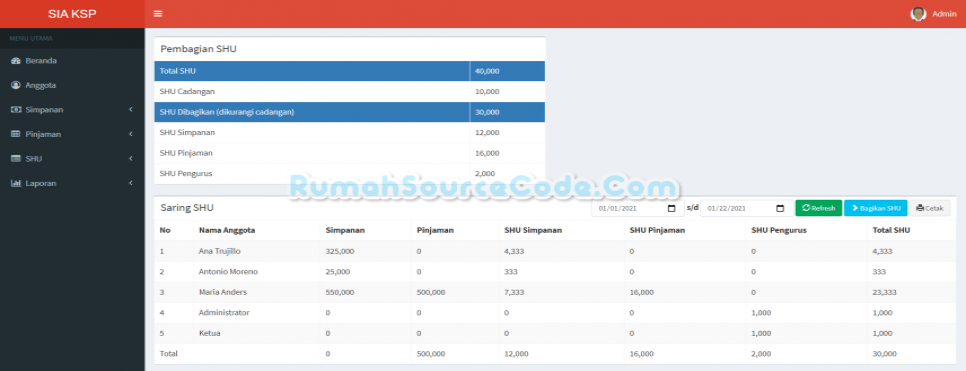Click the Bagikan SHU button

coord(875,208)
